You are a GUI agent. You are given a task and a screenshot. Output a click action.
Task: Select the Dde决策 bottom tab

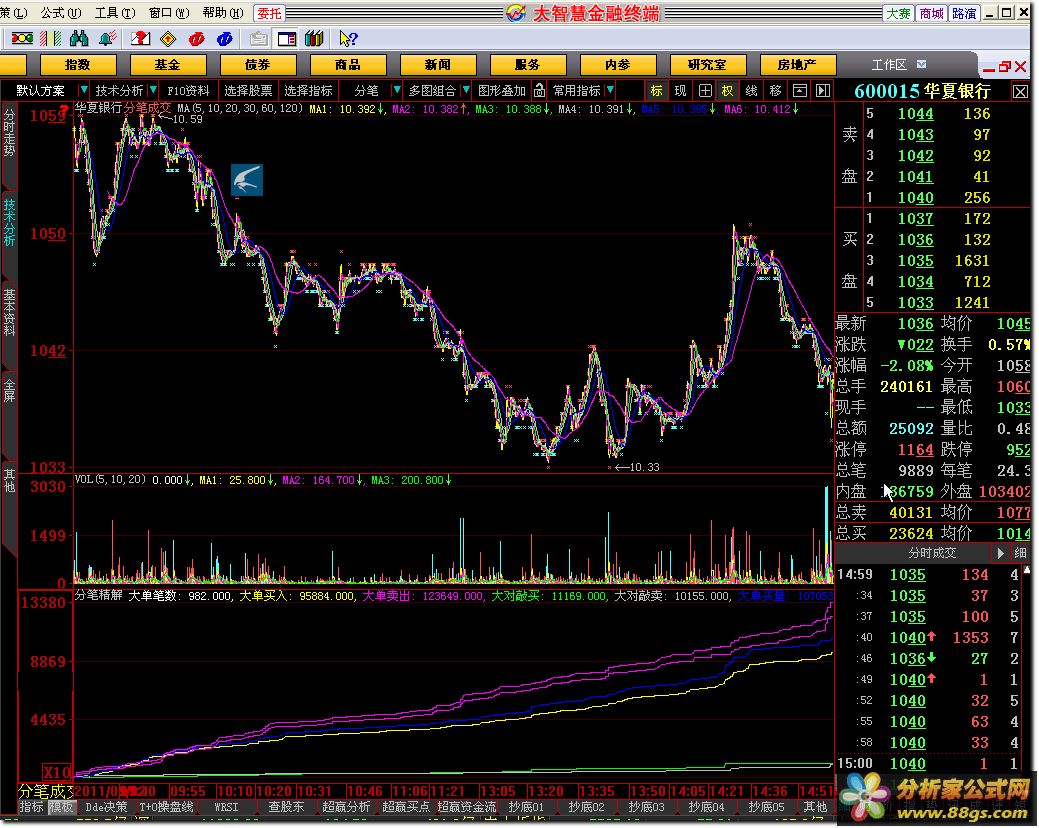pyautogui.click(x=106, y=807)
